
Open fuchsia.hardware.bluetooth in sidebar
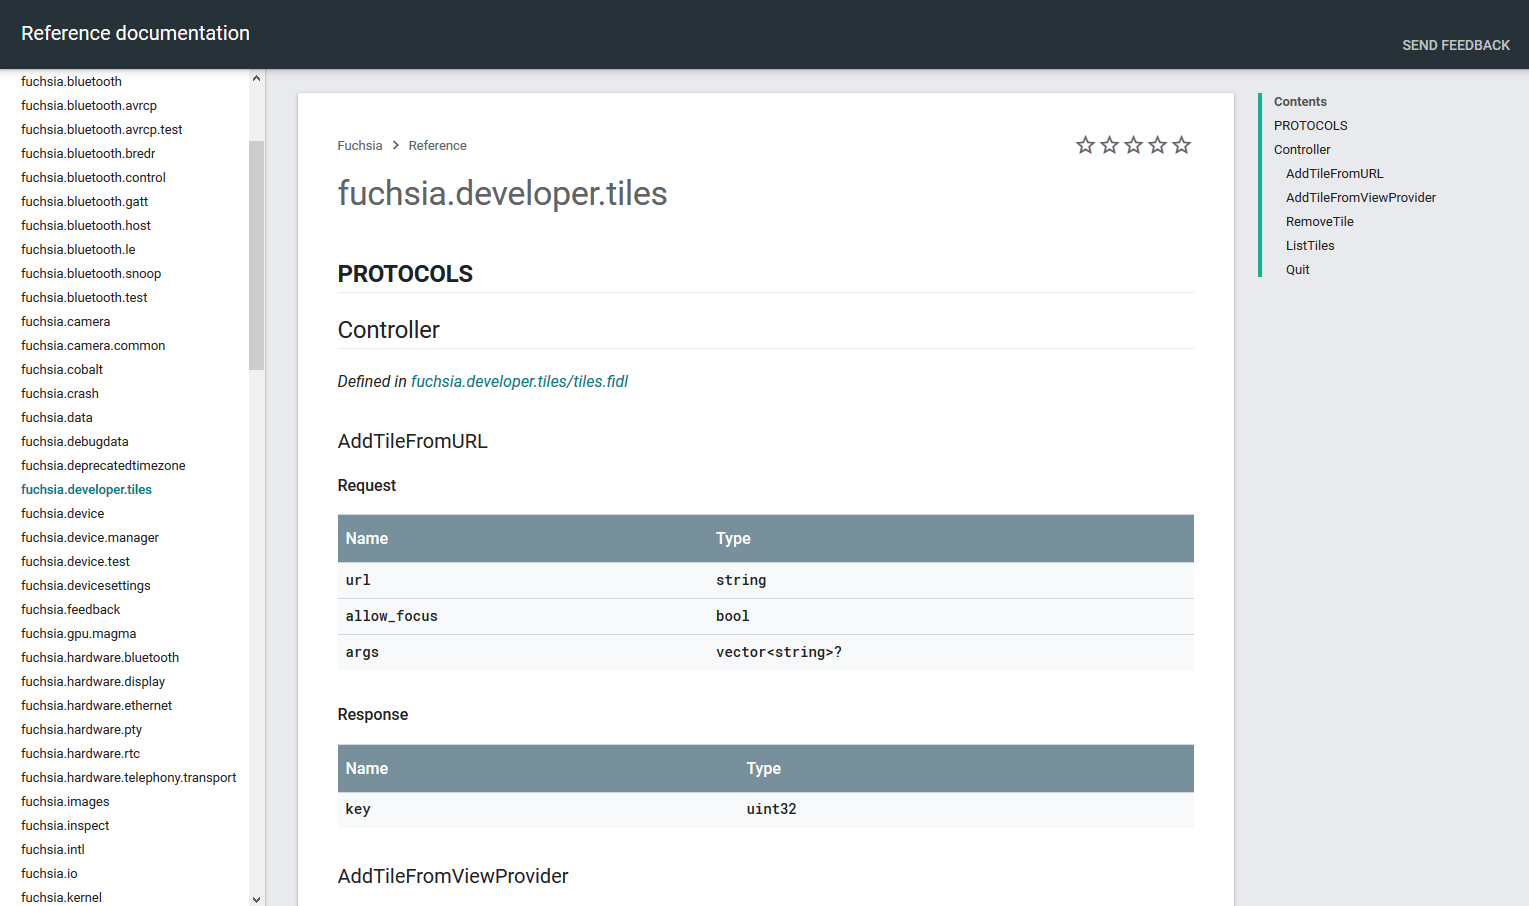(x=100, y=657)
